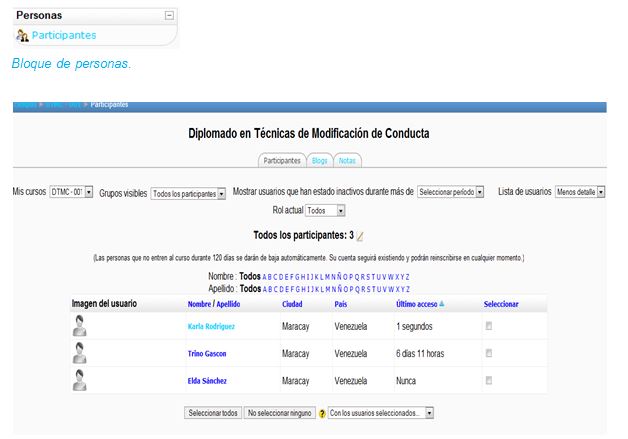628x439 pixels.
Task: Switch to the Blogs tab
Action: (x=319, y=160)
